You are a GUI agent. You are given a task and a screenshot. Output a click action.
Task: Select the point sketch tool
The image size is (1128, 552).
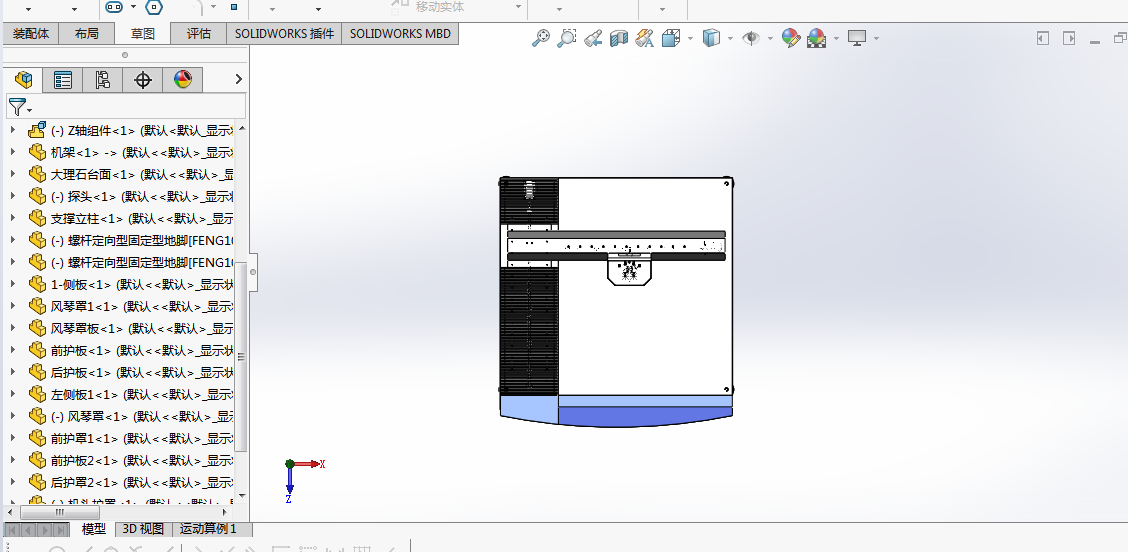point(234,7)
